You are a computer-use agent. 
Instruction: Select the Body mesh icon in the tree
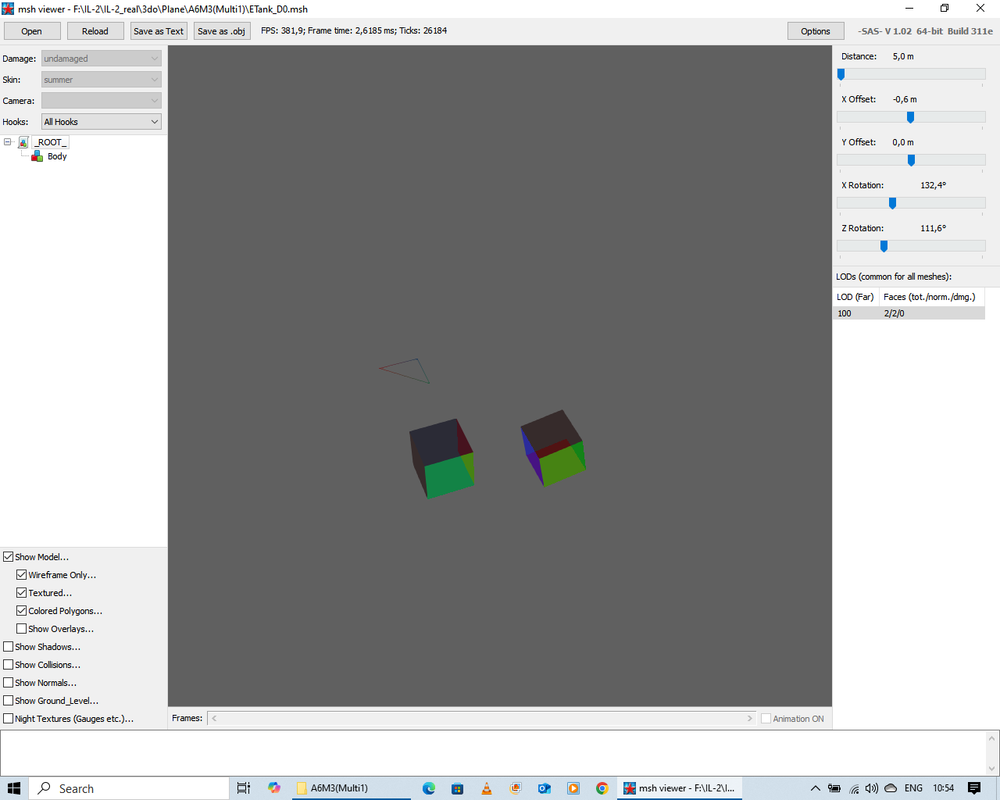coord(37,156)
